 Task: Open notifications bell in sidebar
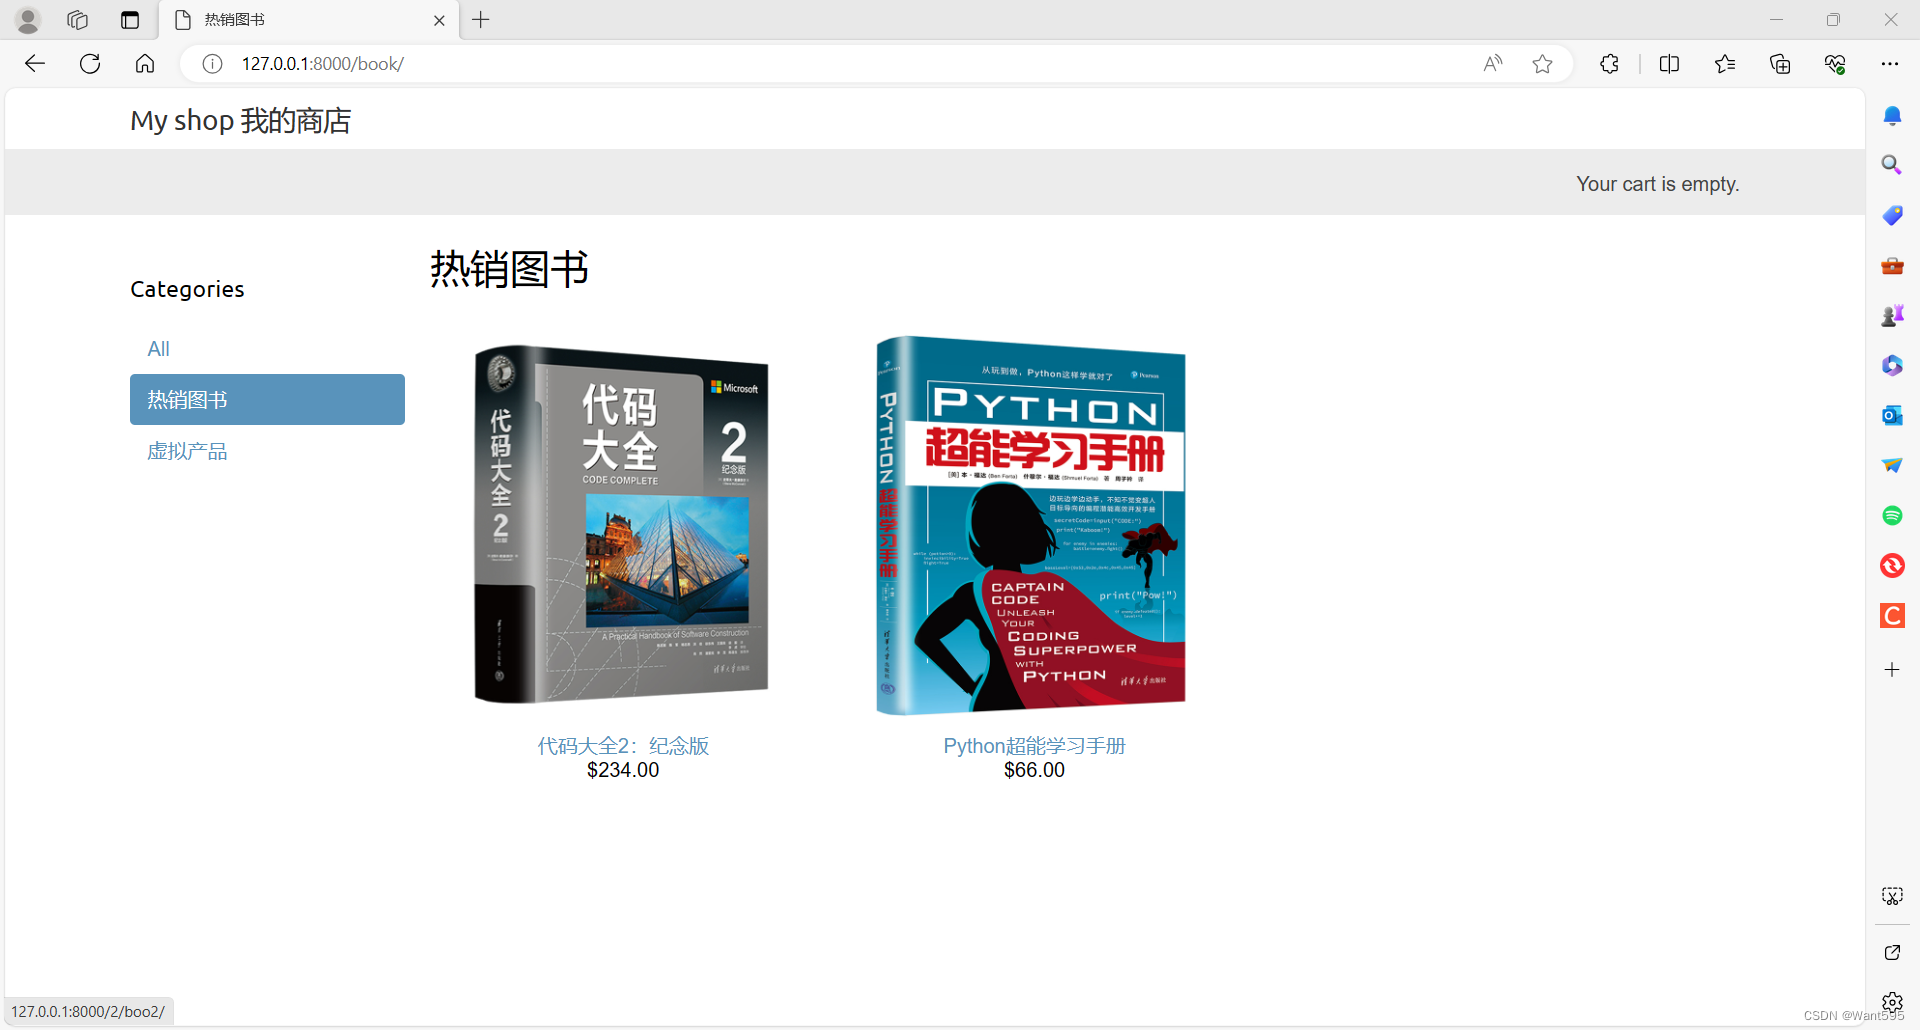point(1892,116)
